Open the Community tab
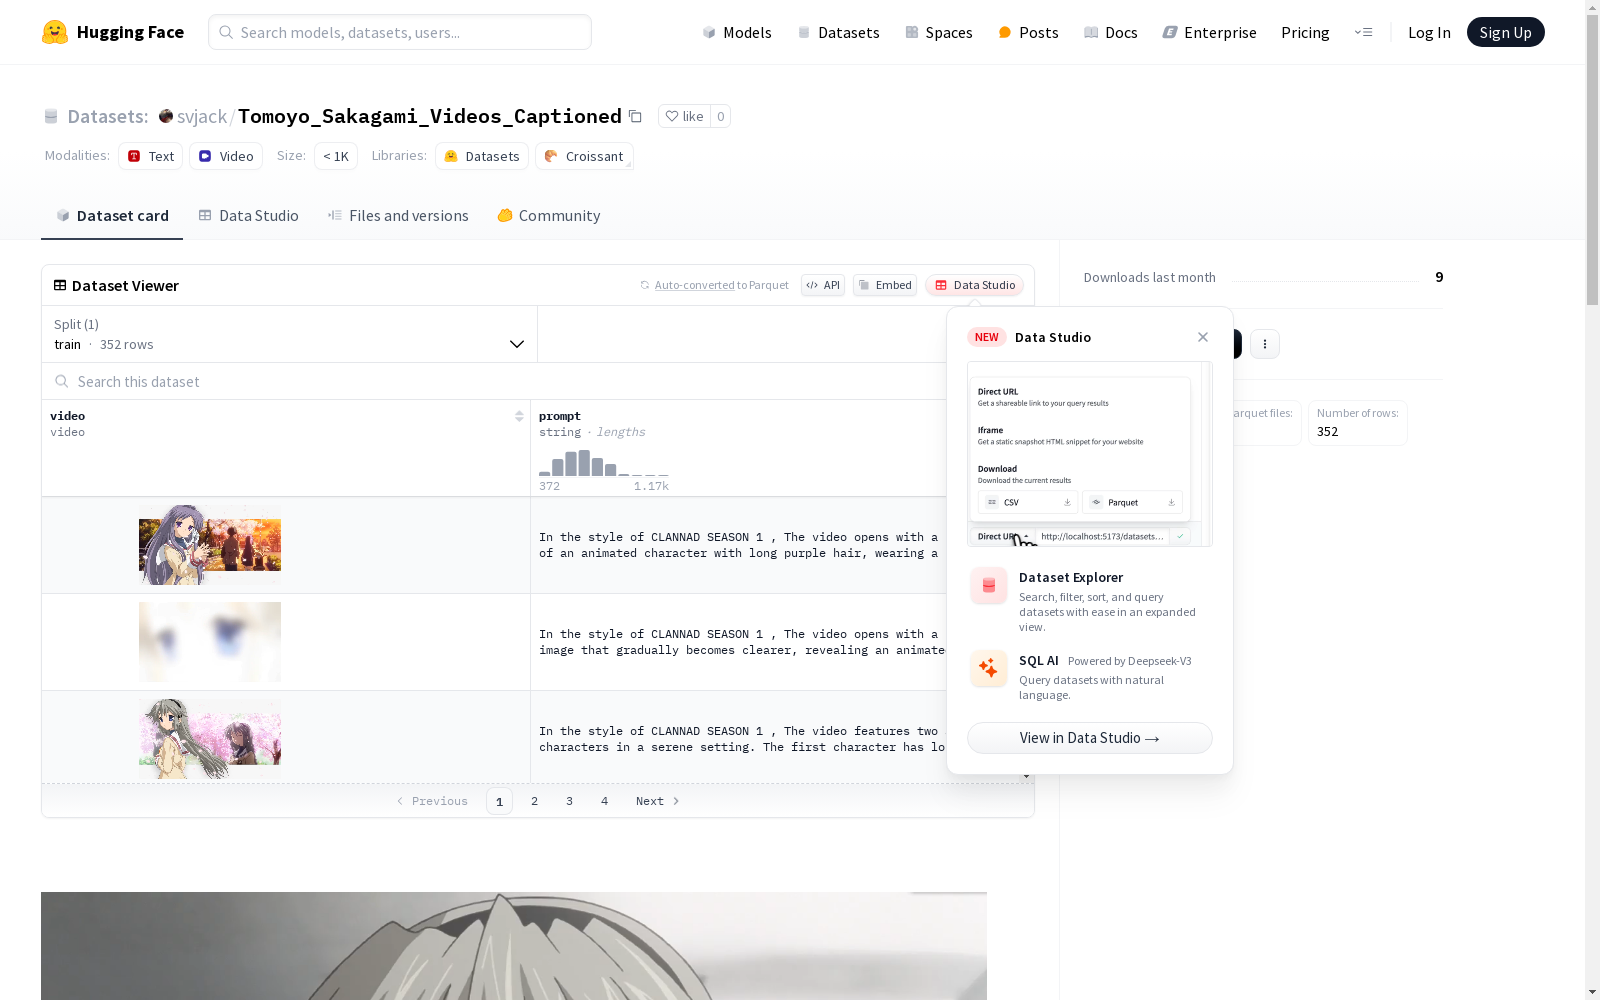Viewport: 1600px width, 1000px height. [549, 216]
